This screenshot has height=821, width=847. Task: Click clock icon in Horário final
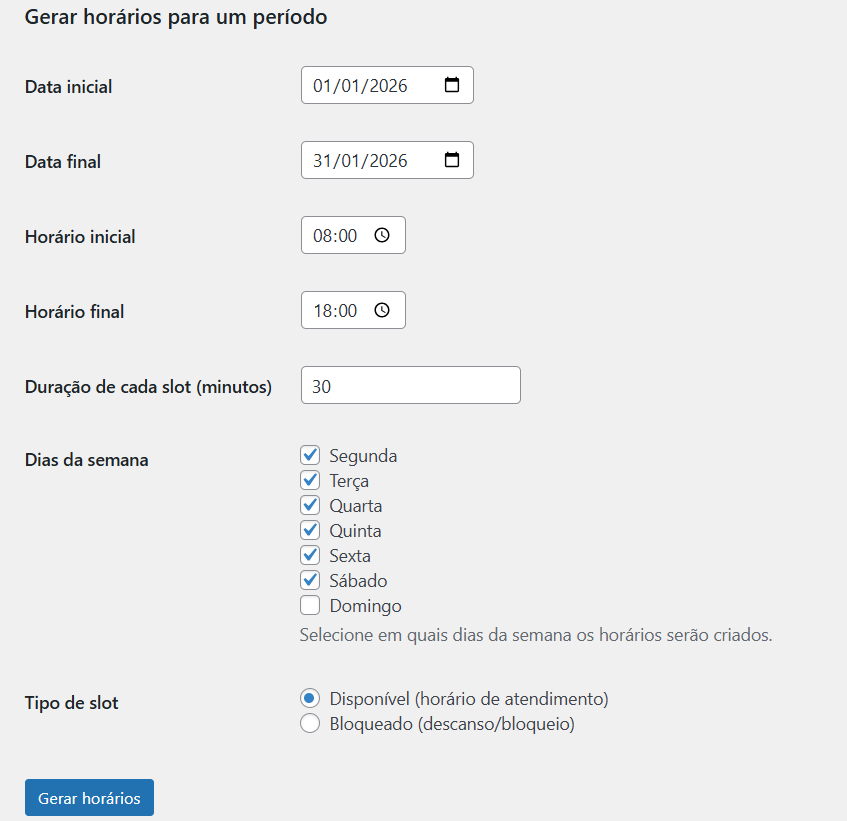coord(382,310)
